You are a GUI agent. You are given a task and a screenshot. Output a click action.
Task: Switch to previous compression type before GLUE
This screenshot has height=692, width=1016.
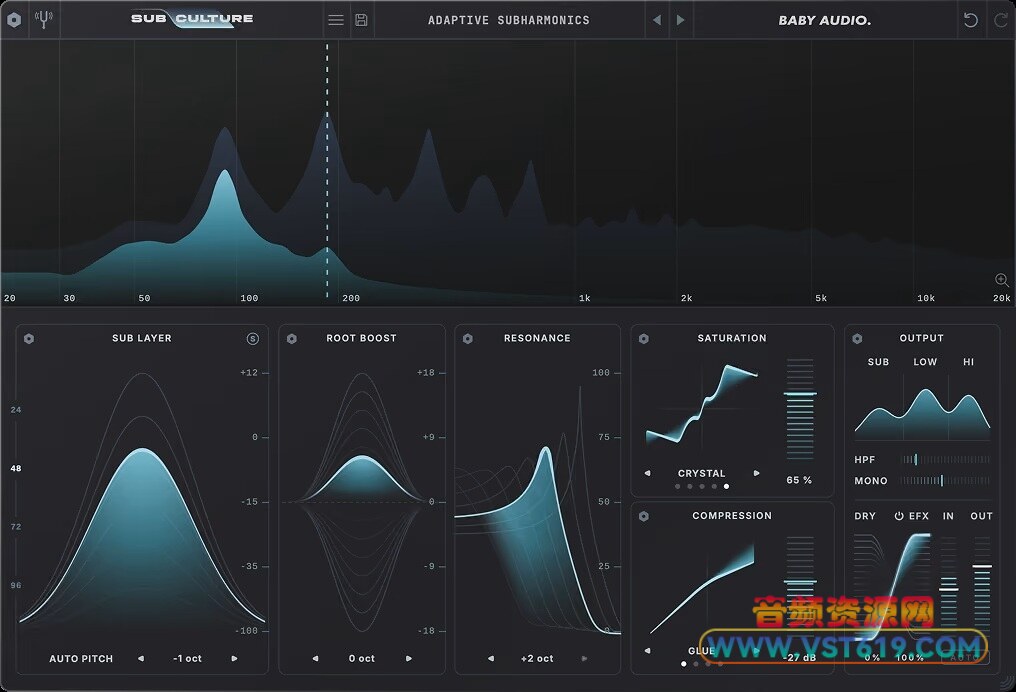pos(647,651)
